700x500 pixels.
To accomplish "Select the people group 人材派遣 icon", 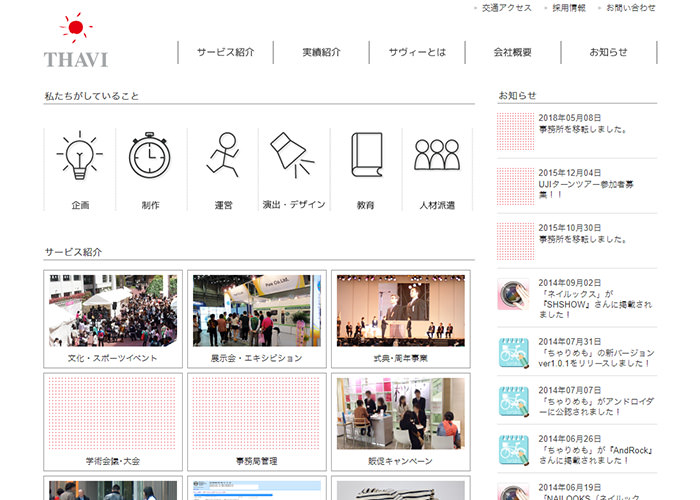I will point(437,154).
